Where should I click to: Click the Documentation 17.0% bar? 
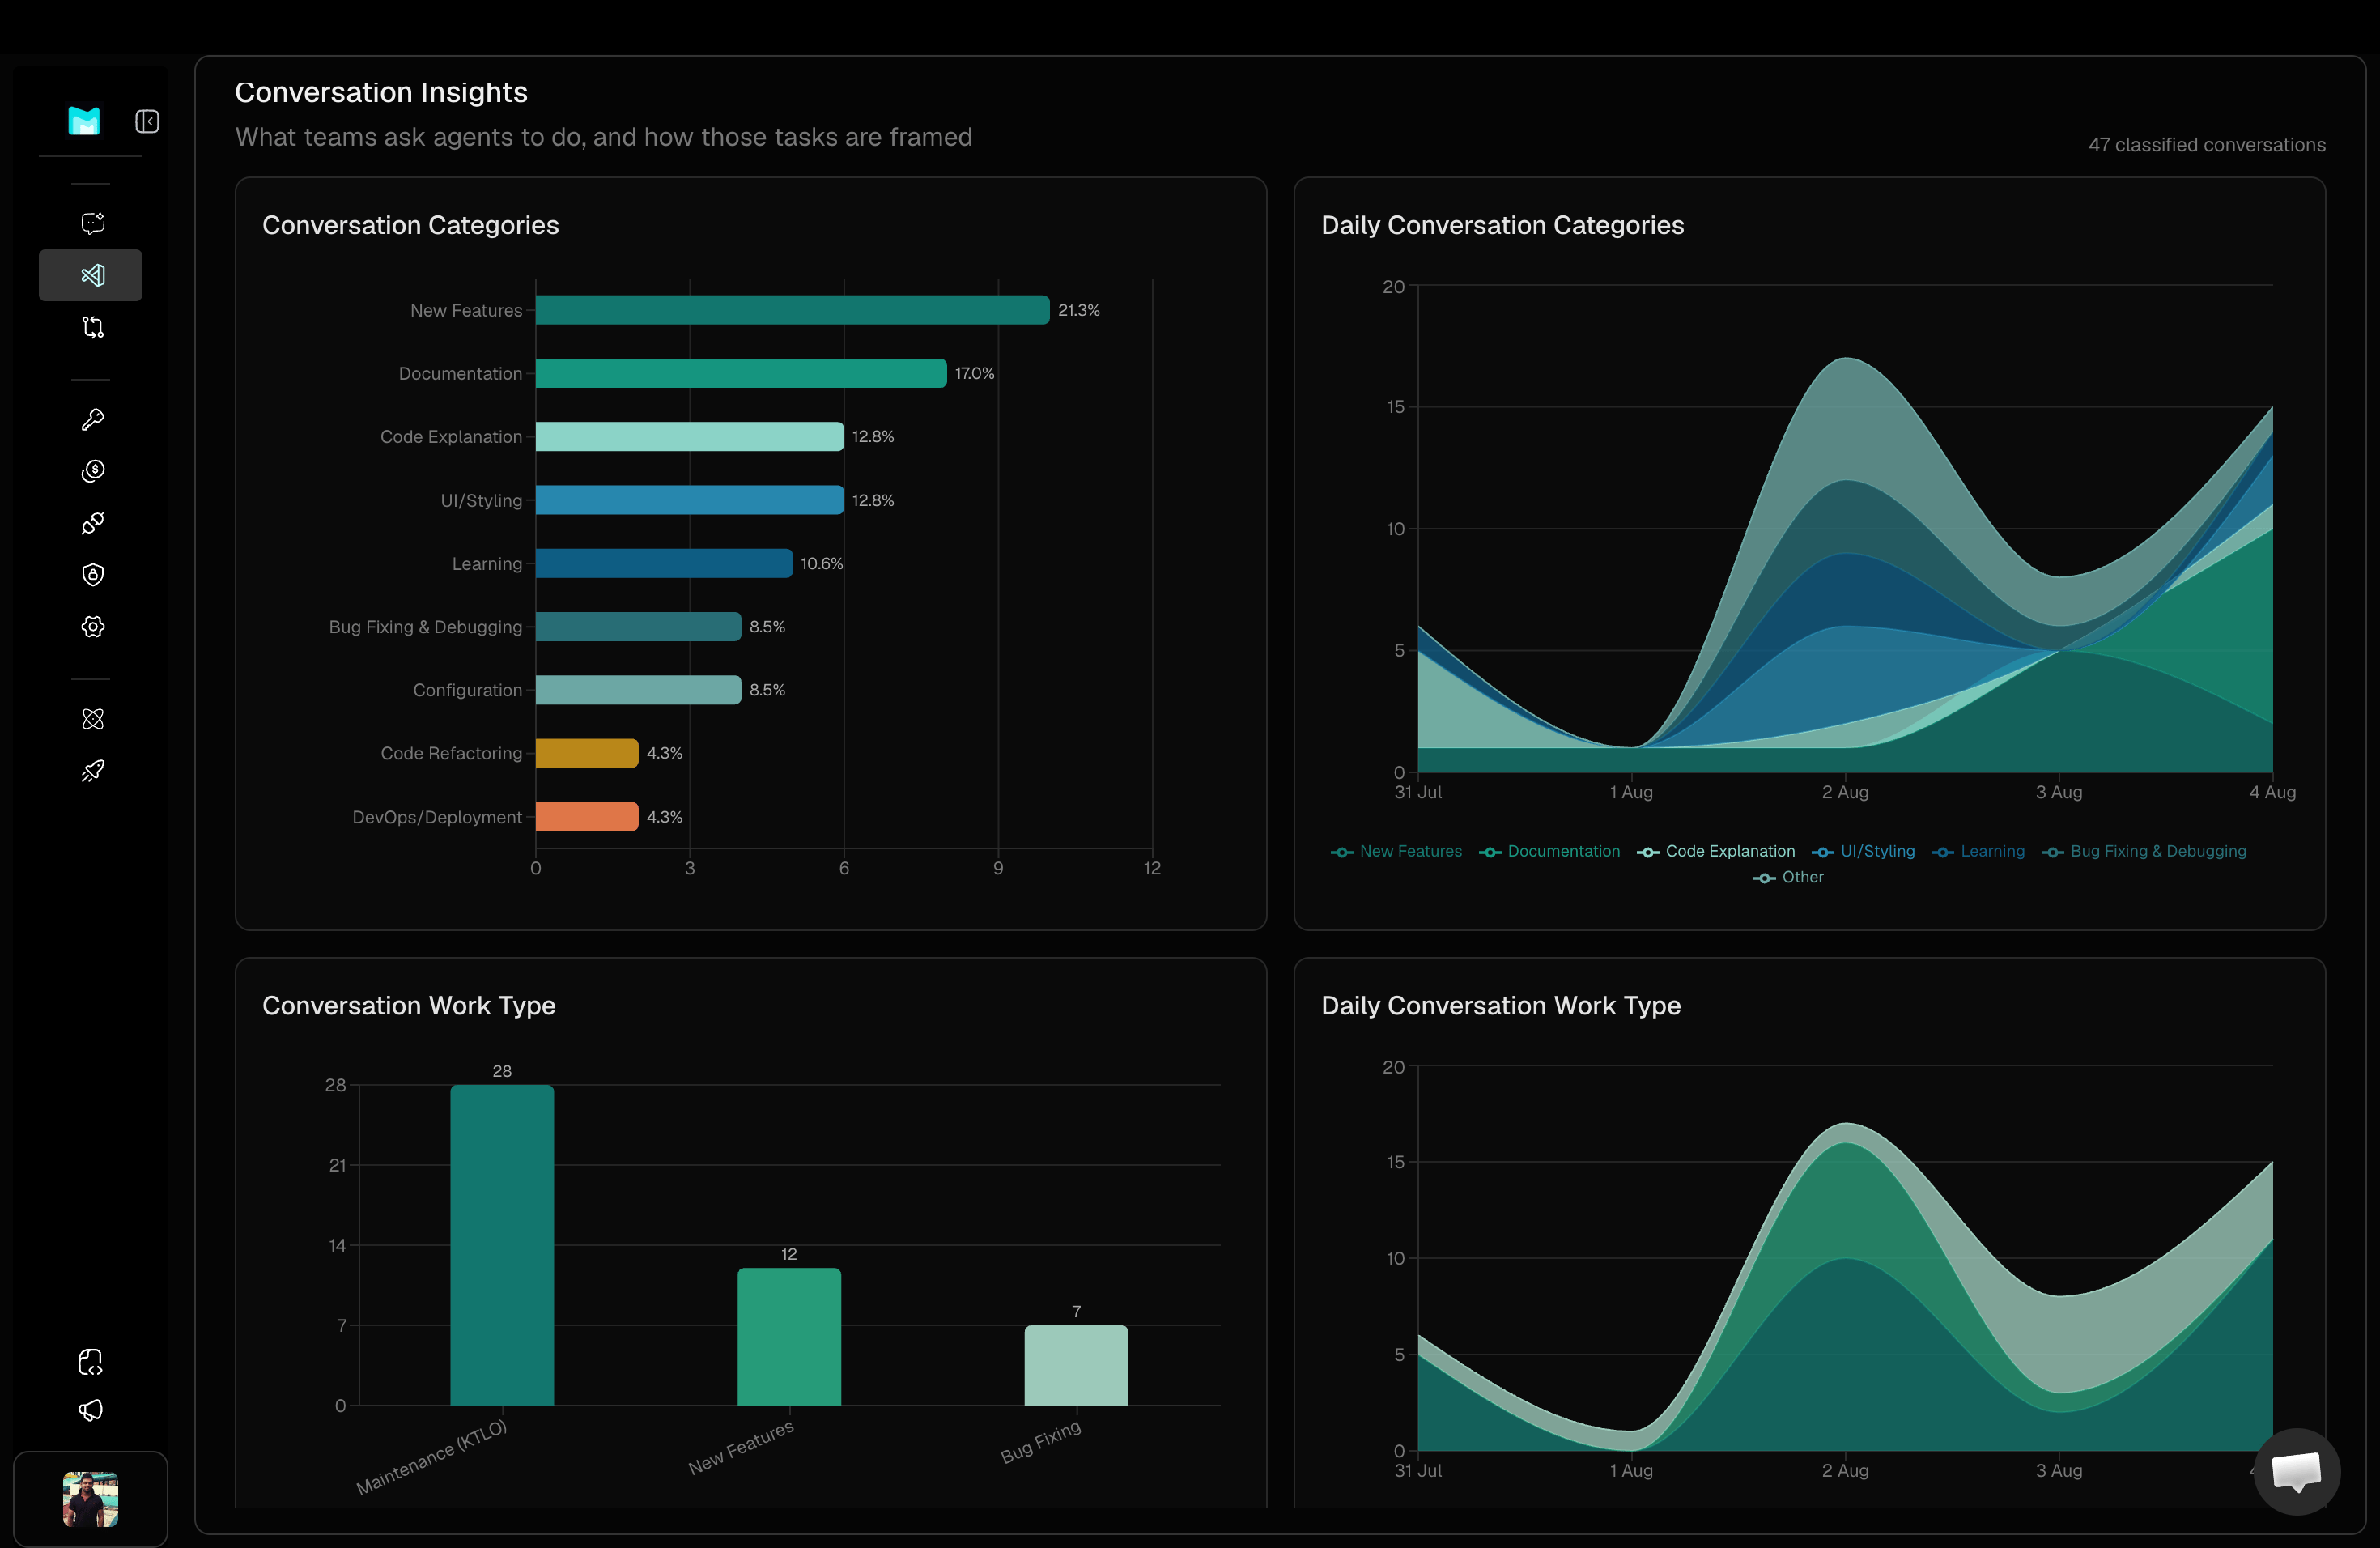pos(741,373)
